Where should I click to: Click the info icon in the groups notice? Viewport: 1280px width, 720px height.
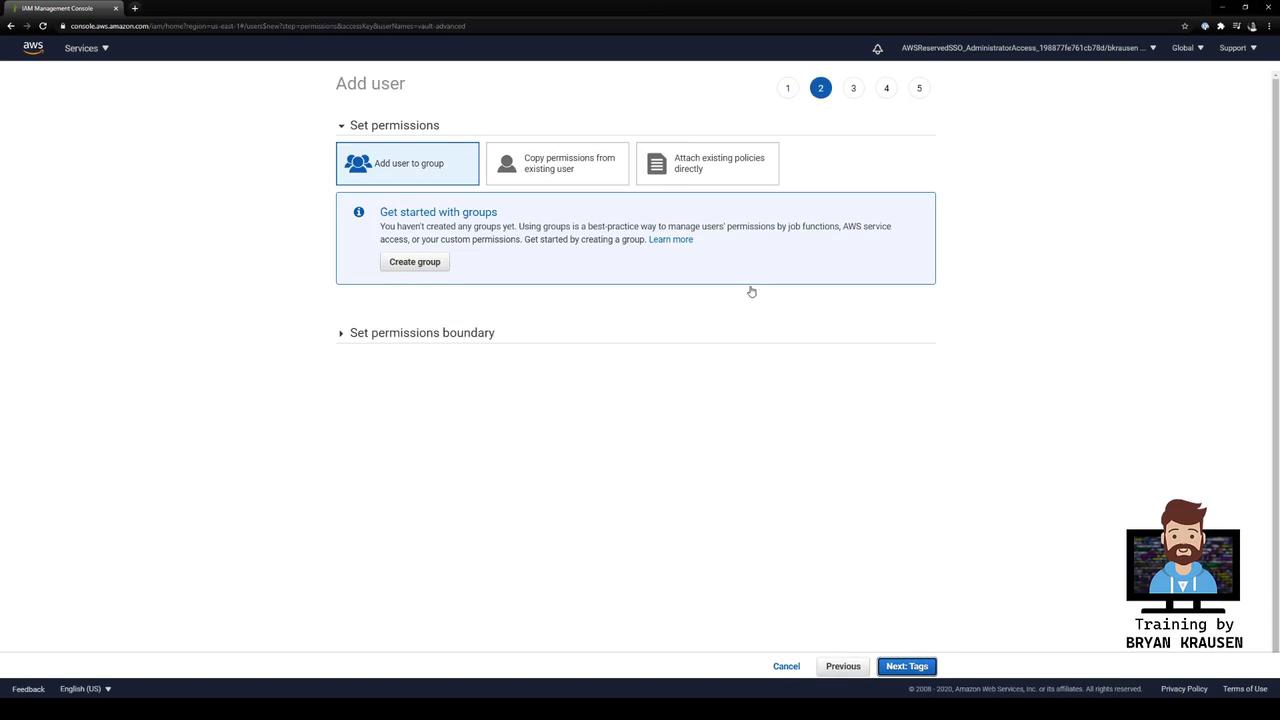click(359, 212)
